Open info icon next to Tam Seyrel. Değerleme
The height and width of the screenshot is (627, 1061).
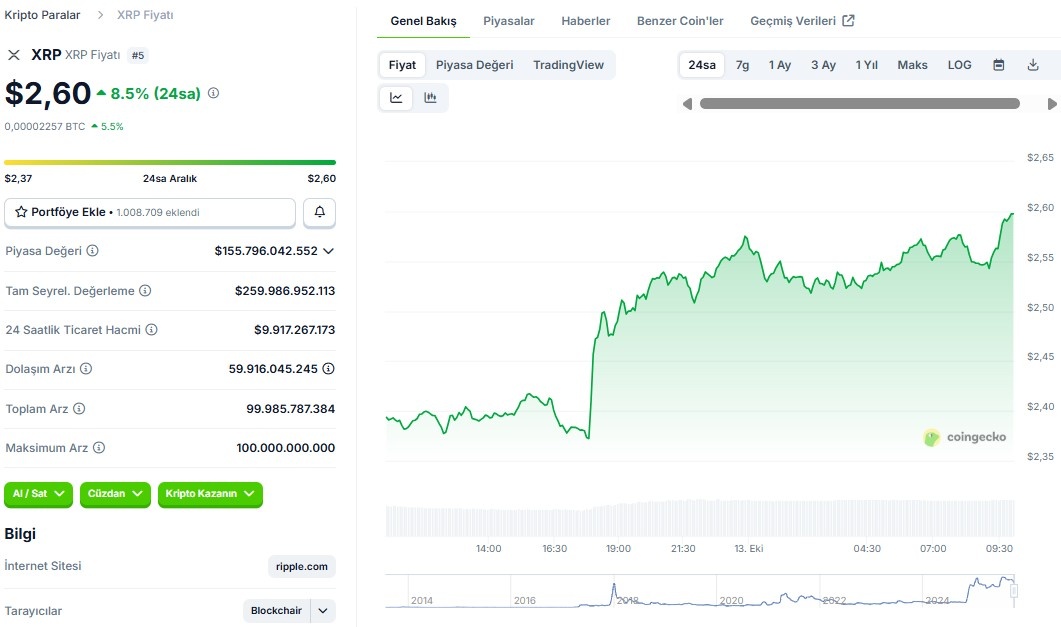[145, 290]
